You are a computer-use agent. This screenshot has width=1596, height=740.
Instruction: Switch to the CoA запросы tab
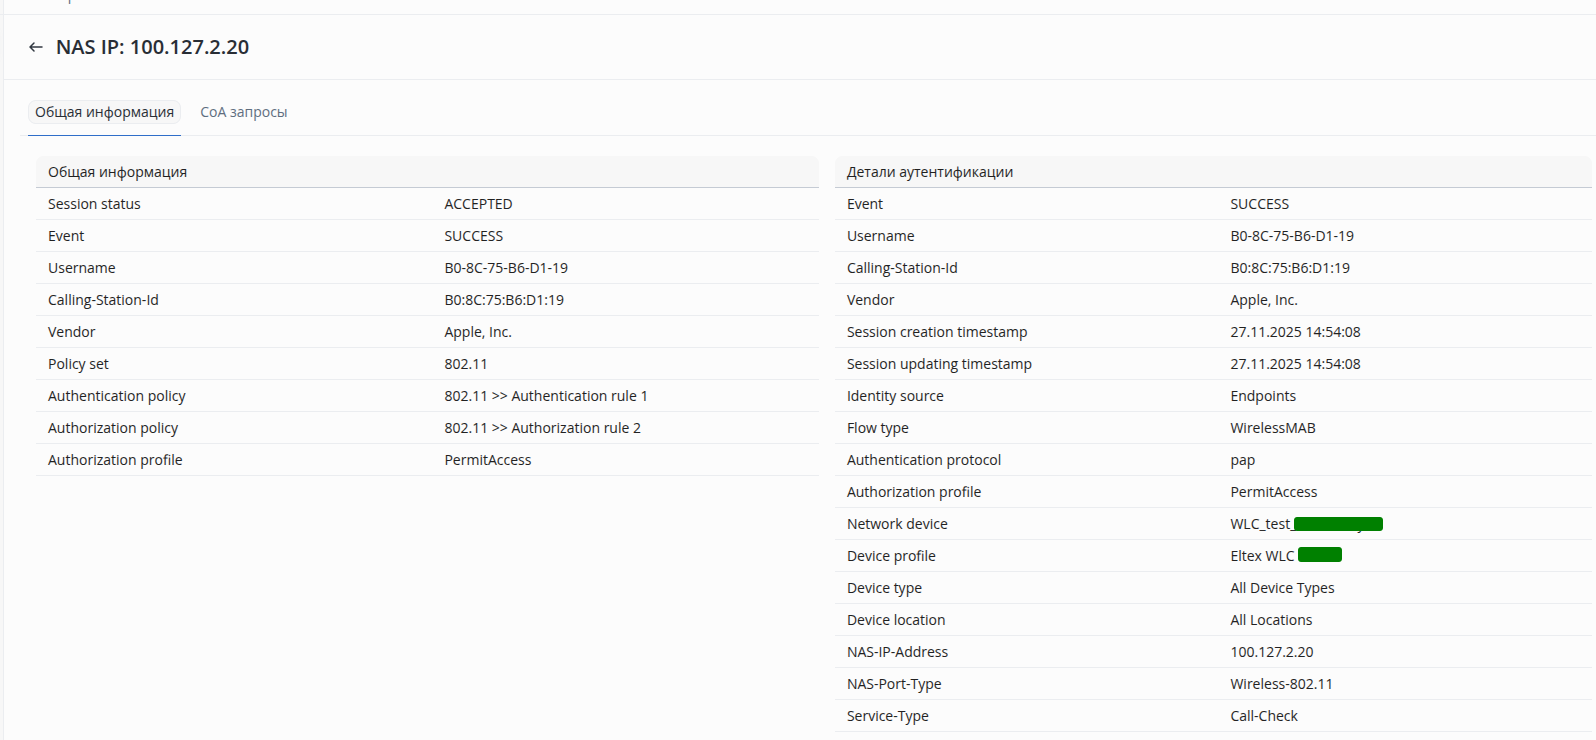coord(243,112)
